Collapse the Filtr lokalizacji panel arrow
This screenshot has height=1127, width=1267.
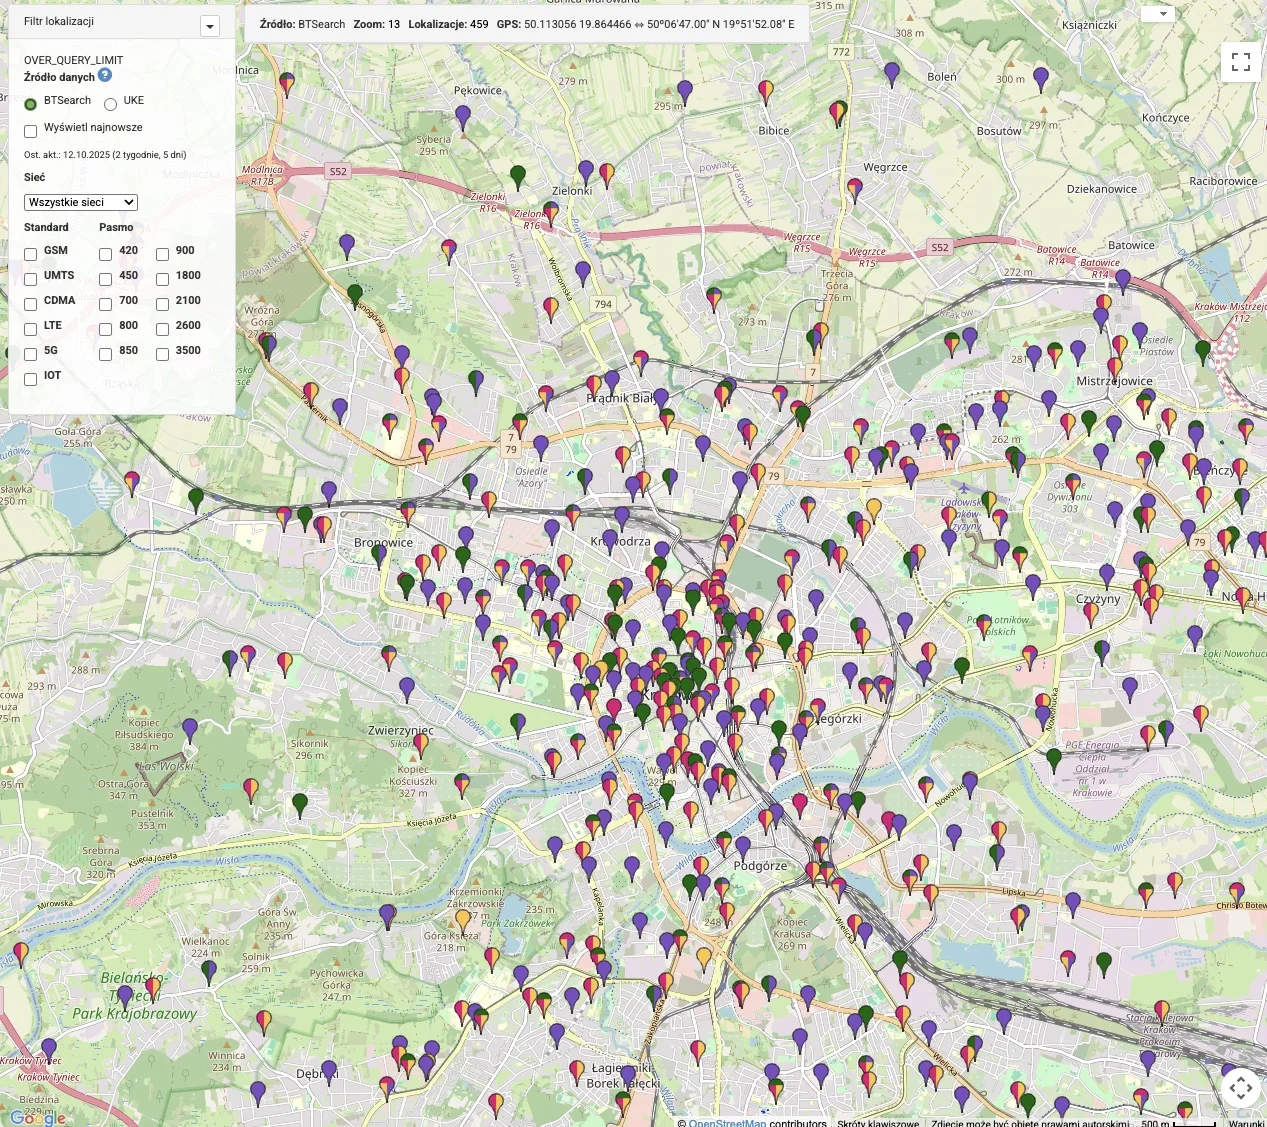tap(210, 26)
